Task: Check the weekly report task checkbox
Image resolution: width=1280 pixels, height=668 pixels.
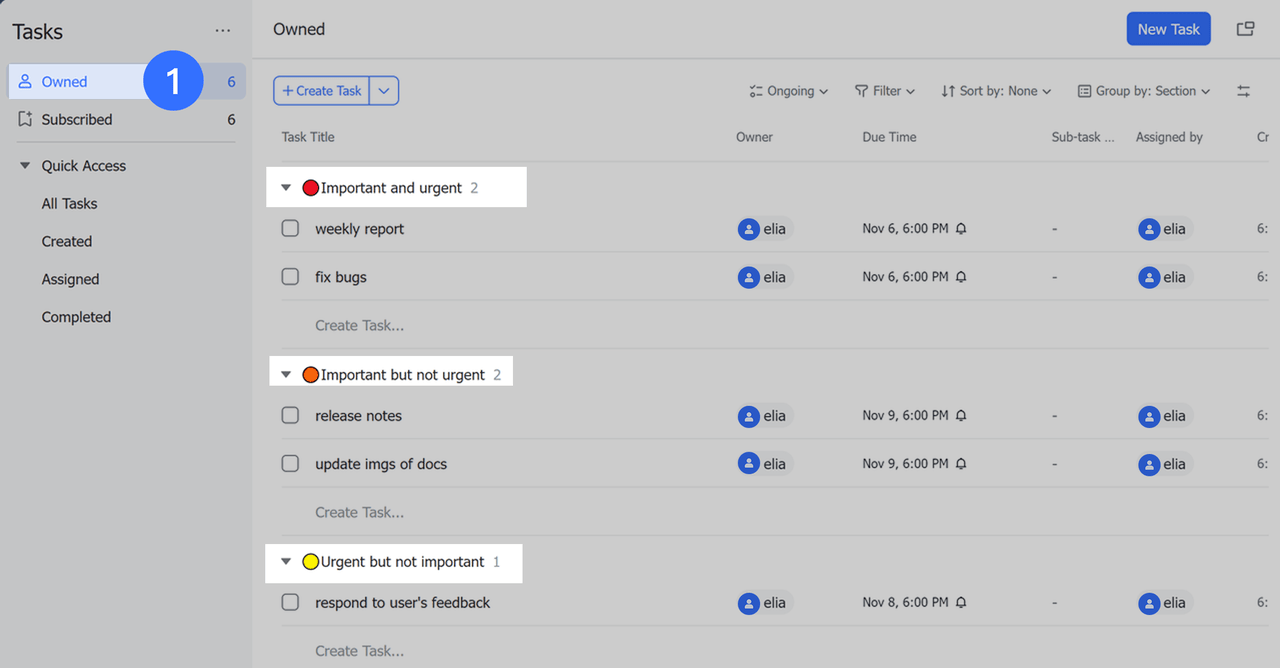Action: (290, 229)
